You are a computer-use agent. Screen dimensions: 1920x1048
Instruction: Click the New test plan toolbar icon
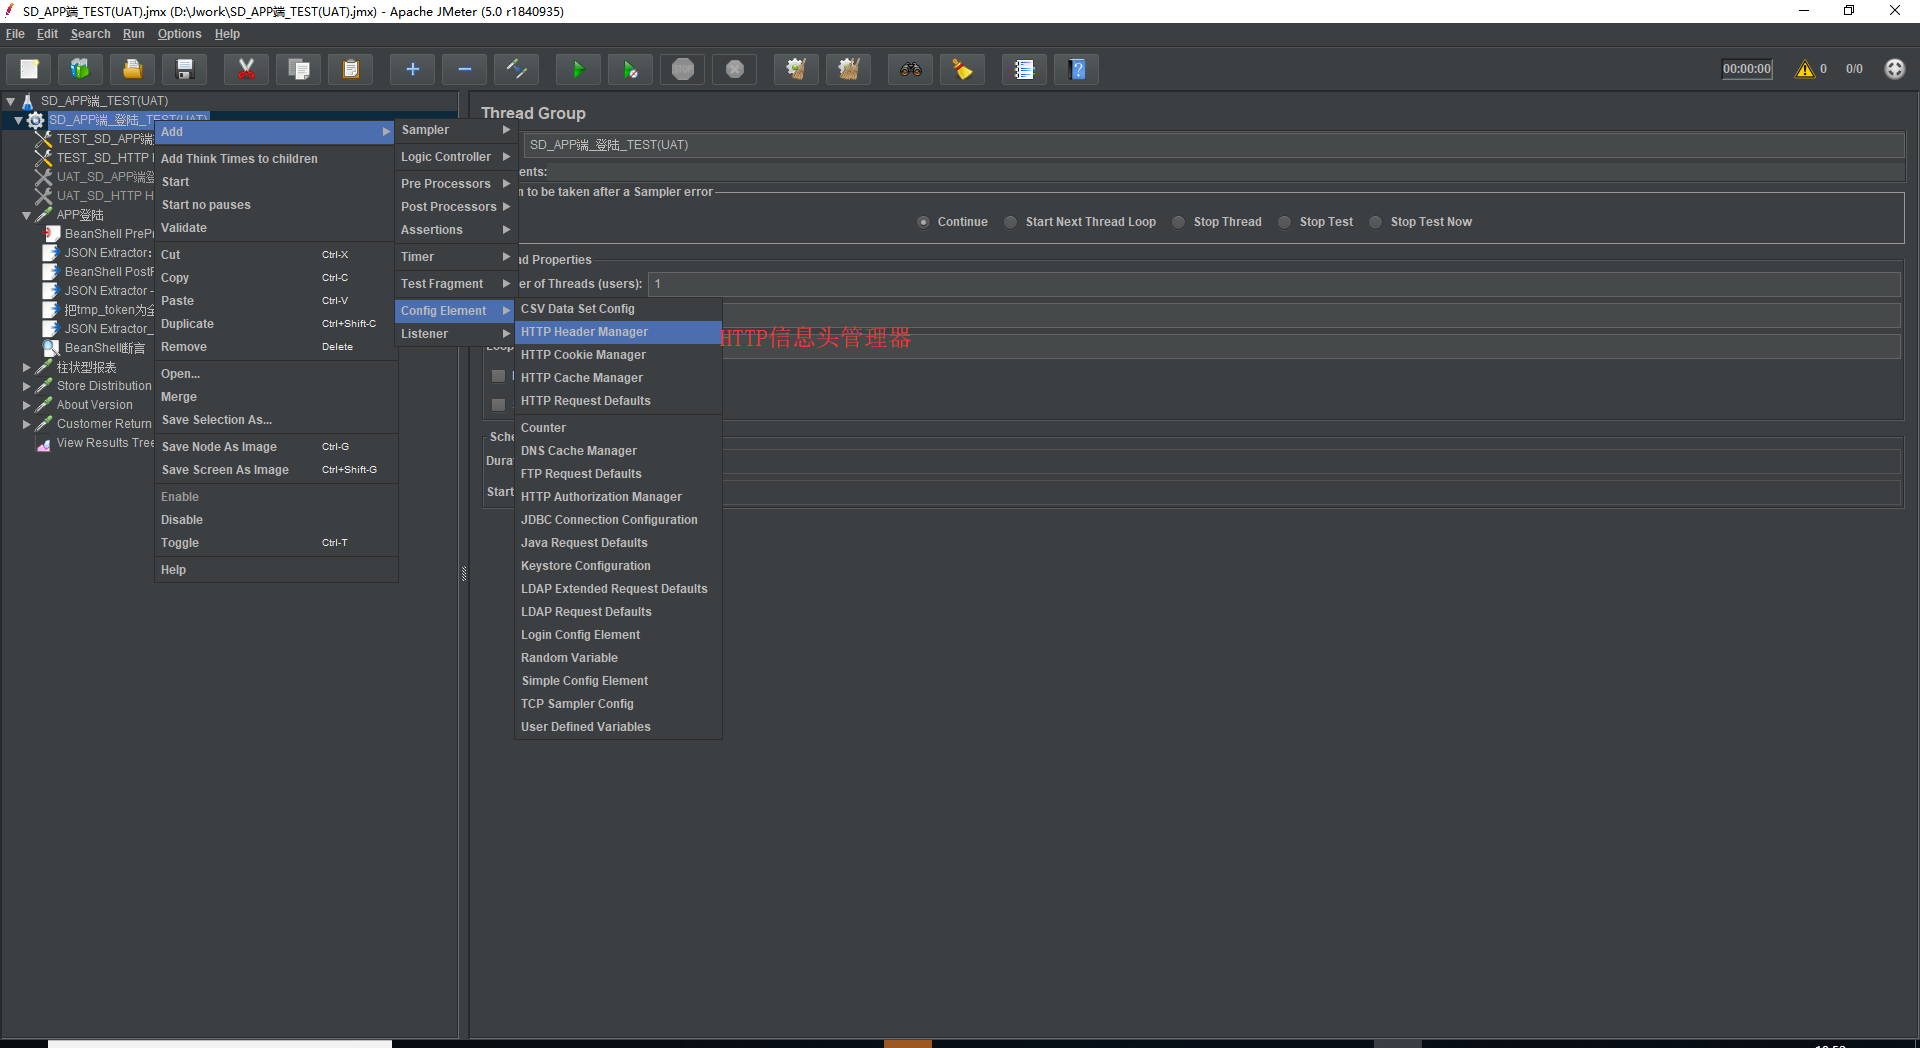pyautogui.click(x=29, y=69)
